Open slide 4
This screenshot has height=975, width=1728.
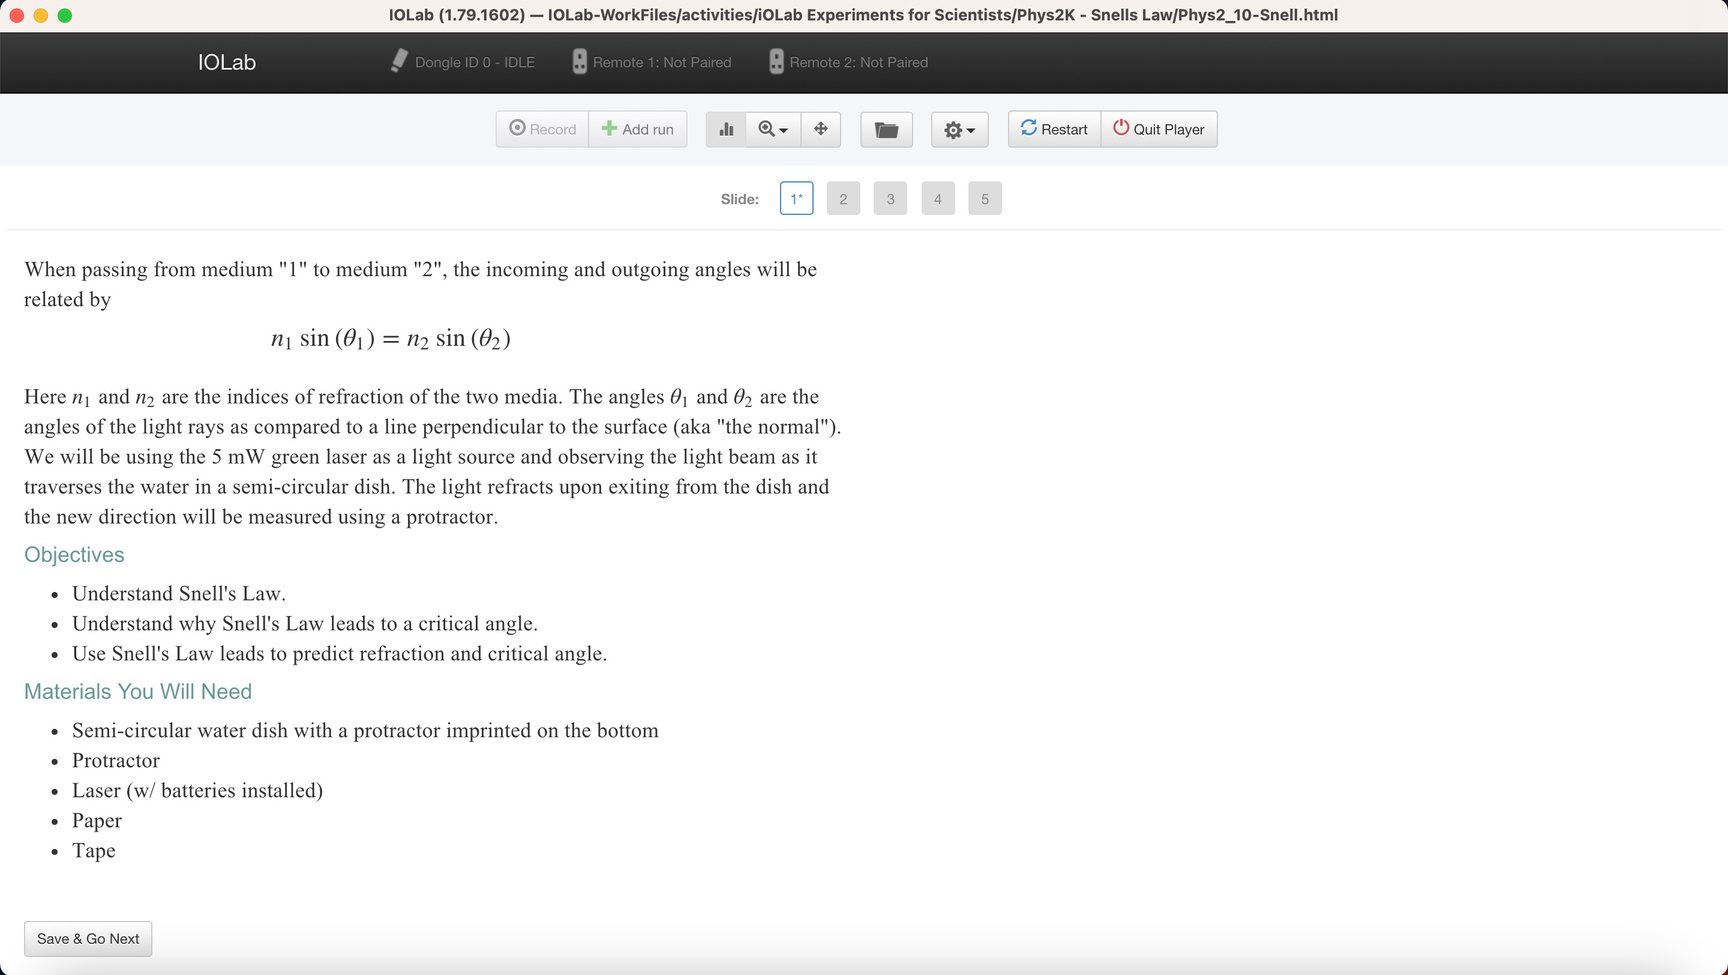pos(938,198)
